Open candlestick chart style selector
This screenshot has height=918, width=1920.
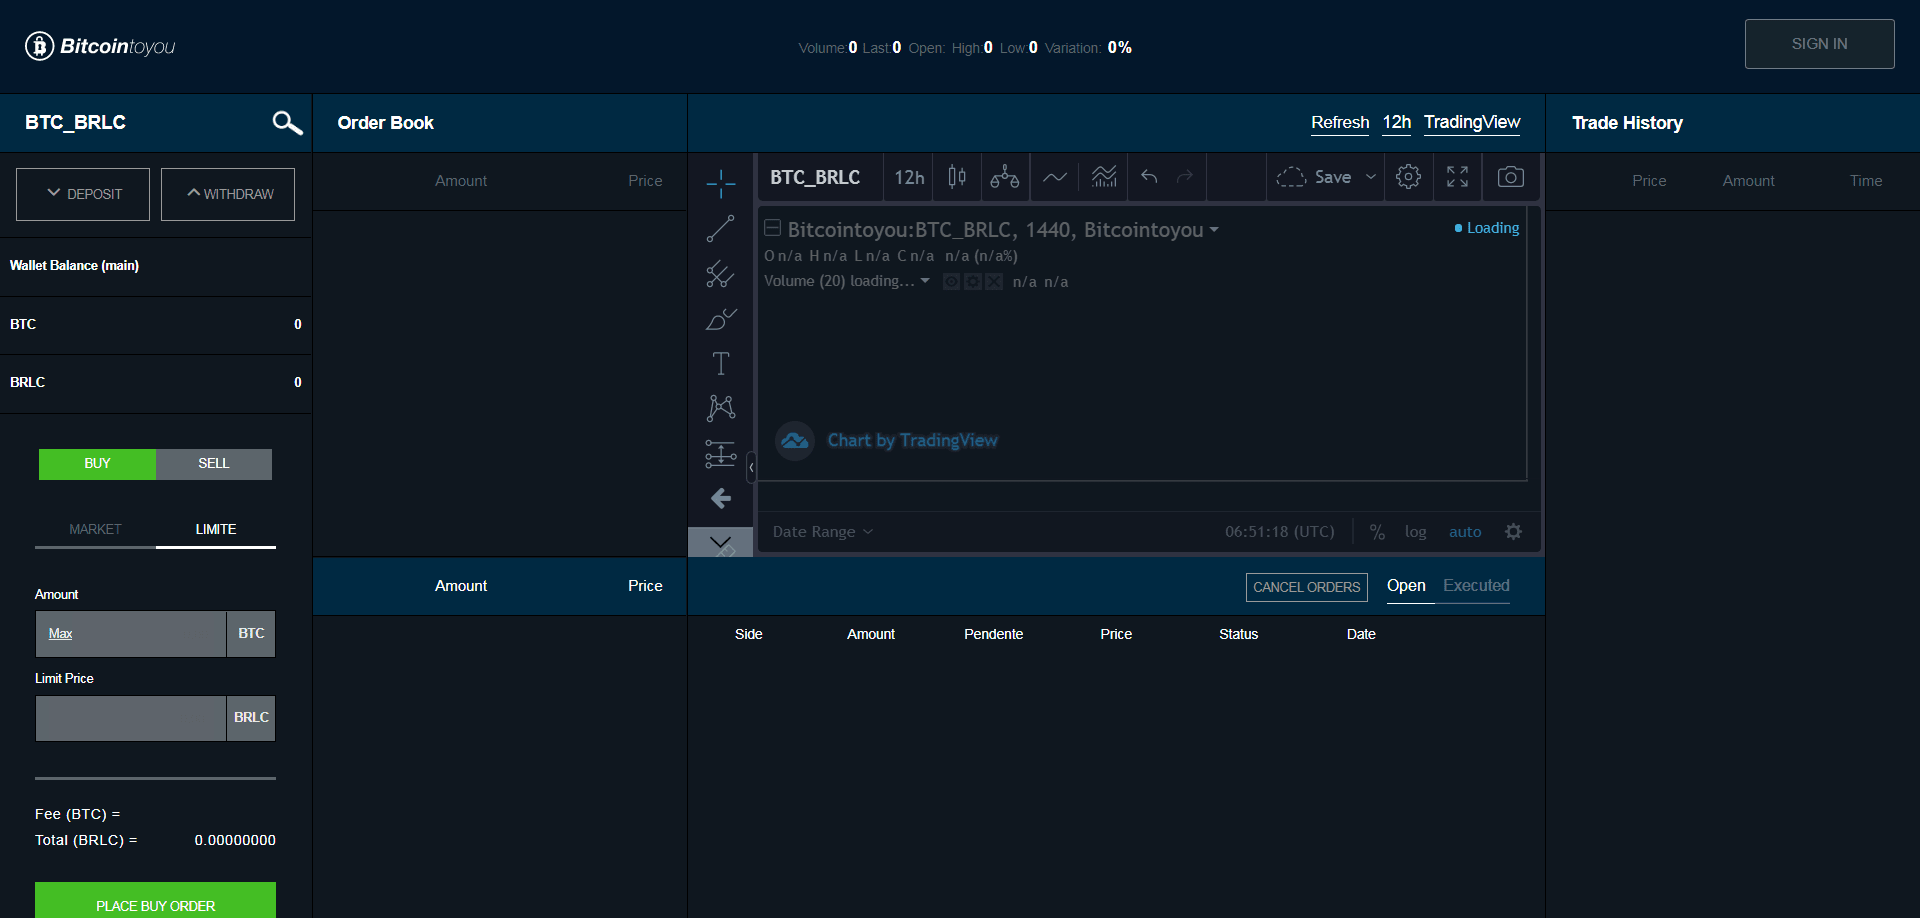tap(957, 177)
